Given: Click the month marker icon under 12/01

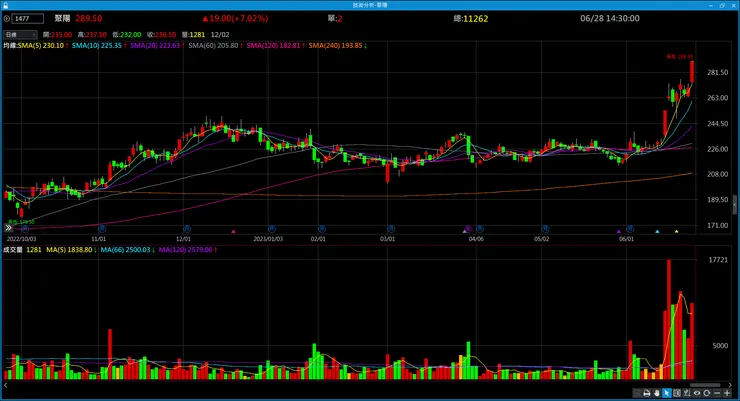Looking at the screenshot, I should pos(187,229).
